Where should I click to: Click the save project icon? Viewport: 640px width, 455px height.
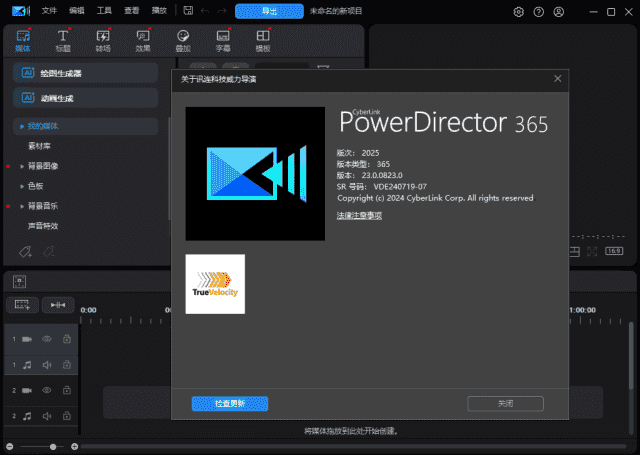tap(187, 11)
